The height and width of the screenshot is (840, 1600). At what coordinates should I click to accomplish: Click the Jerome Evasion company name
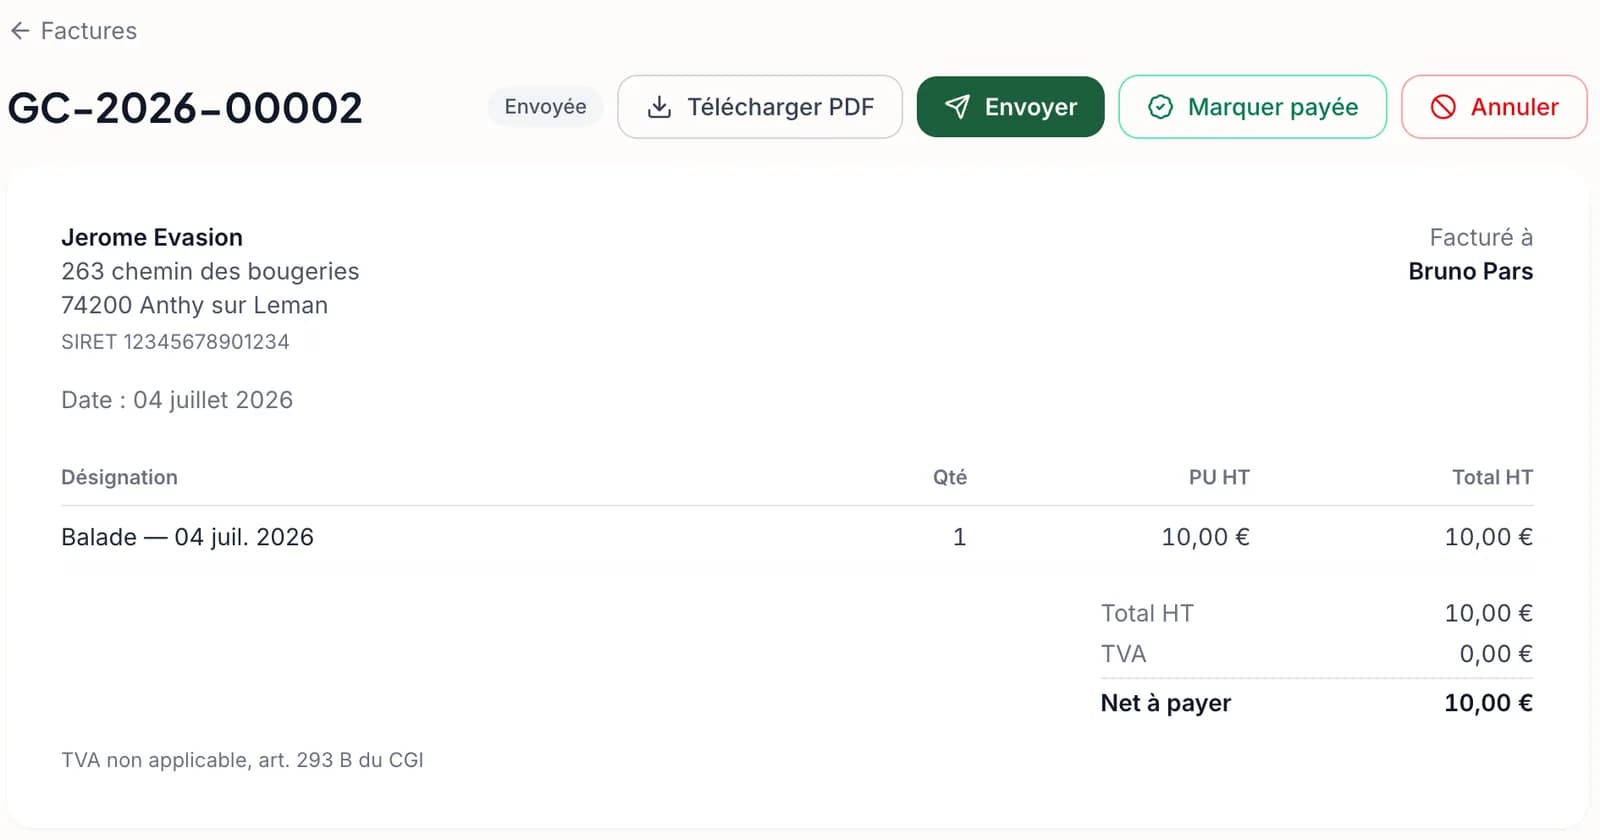[x=152, y=237]
